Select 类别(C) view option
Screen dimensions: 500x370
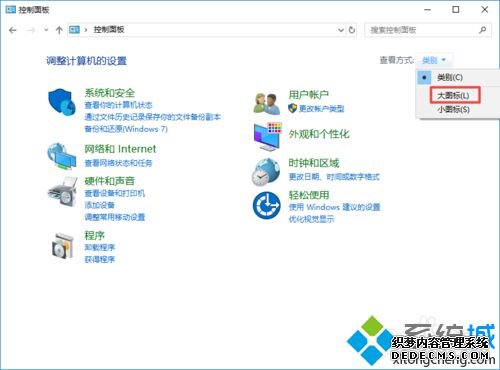[x=450, y=77]
